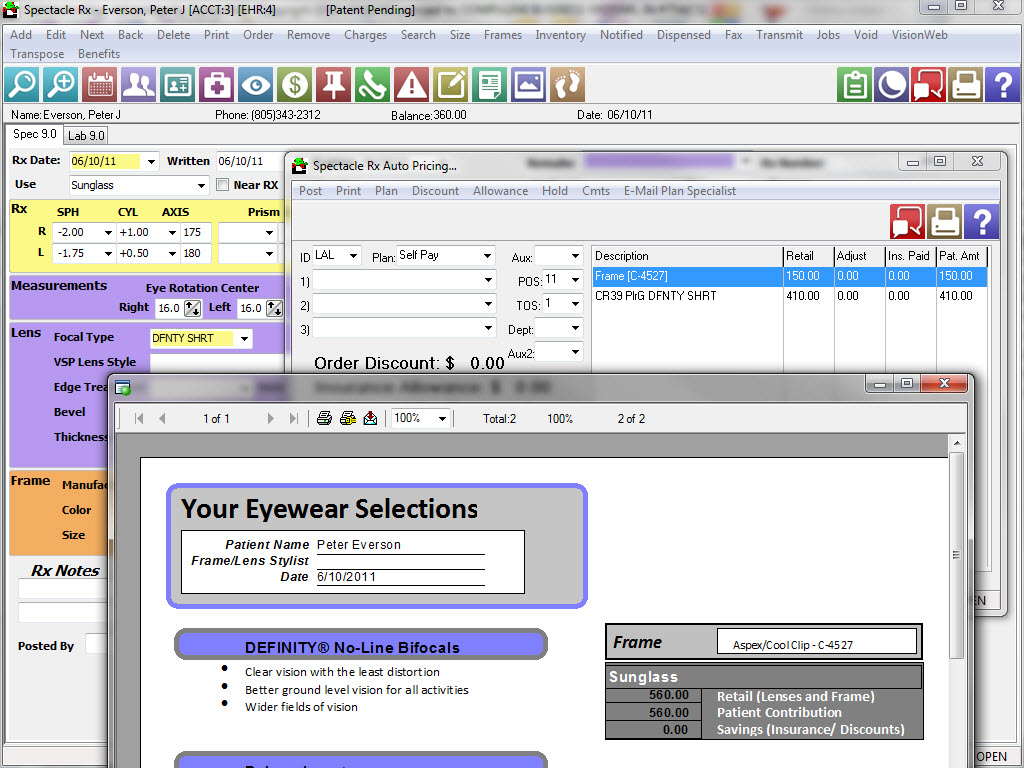Image resolution: width=1024 pixels, height=768 pixels.
Task: Open the Rx Date dropdown
Action: 151,161
